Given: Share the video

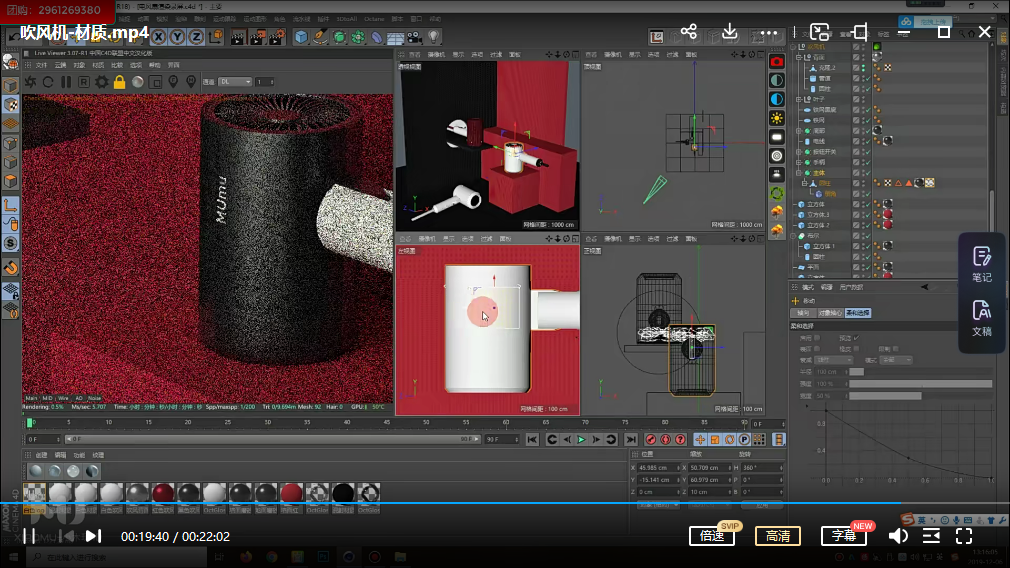Looking at the screenshot, I should pos(689,32).
